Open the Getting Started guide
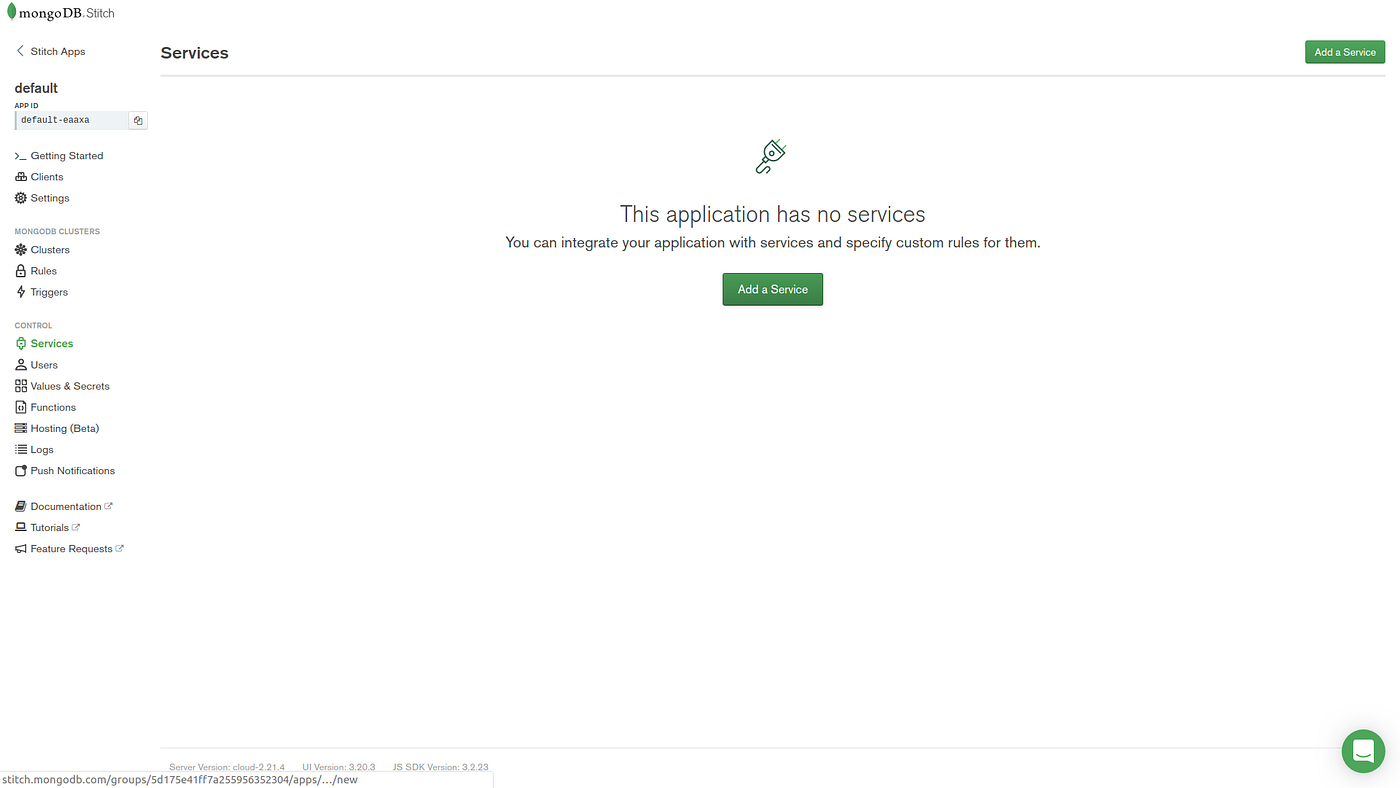Viewport: 1400px width, 788px height. [x=66, y=155]
